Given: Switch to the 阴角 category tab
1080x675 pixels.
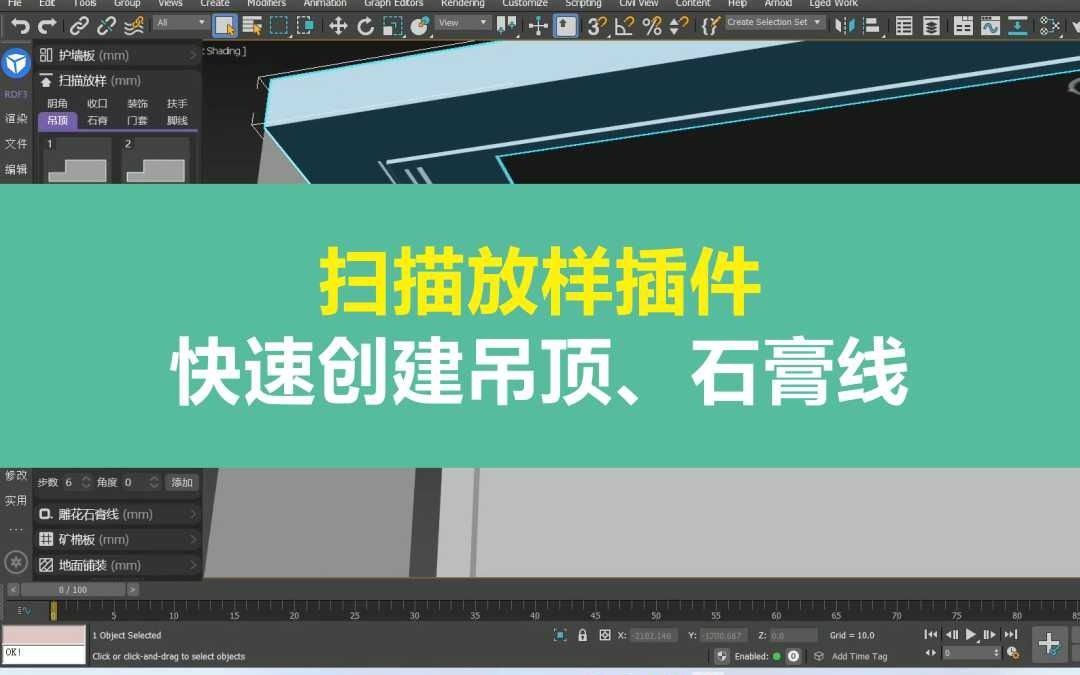Looking at the screenshot, I should coord(57,103).
